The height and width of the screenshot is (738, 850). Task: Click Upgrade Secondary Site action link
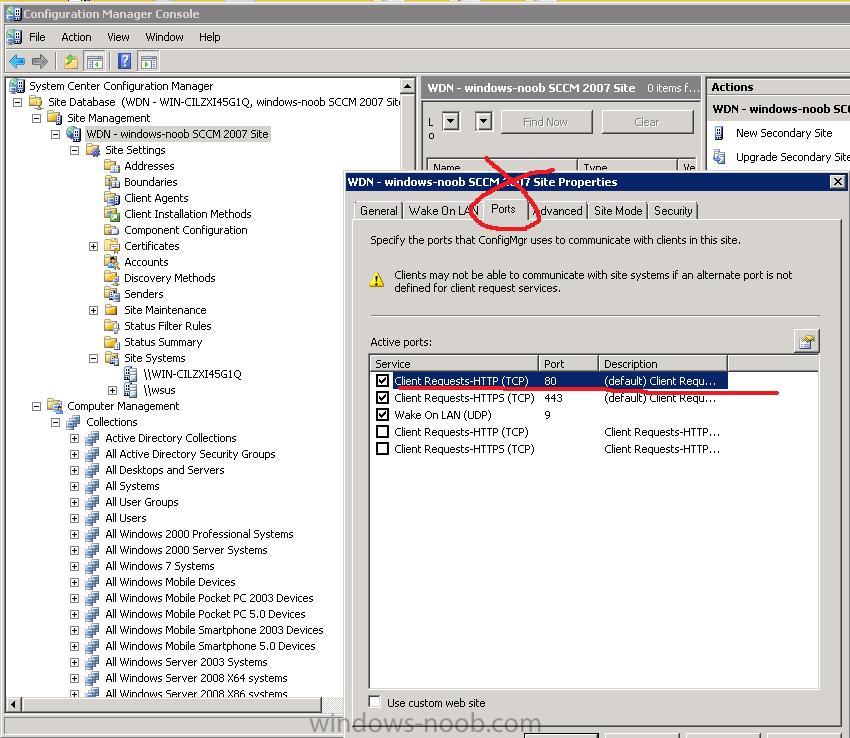793,157
